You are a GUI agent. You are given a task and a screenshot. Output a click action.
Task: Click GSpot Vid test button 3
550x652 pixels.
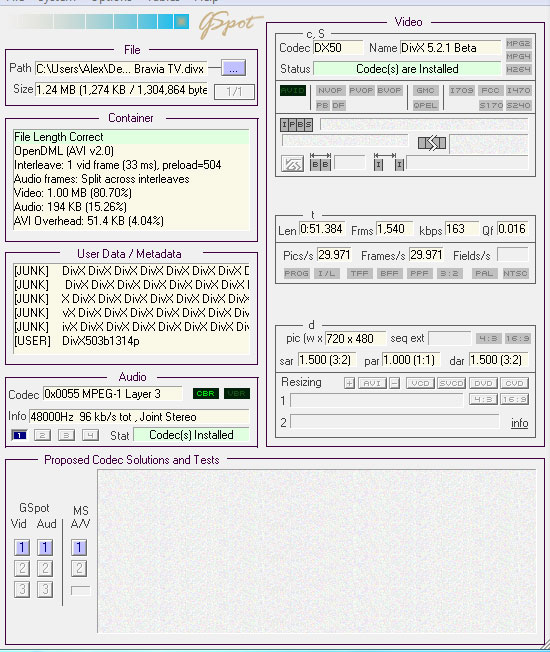pyautogui.click(x=22, y=589)
